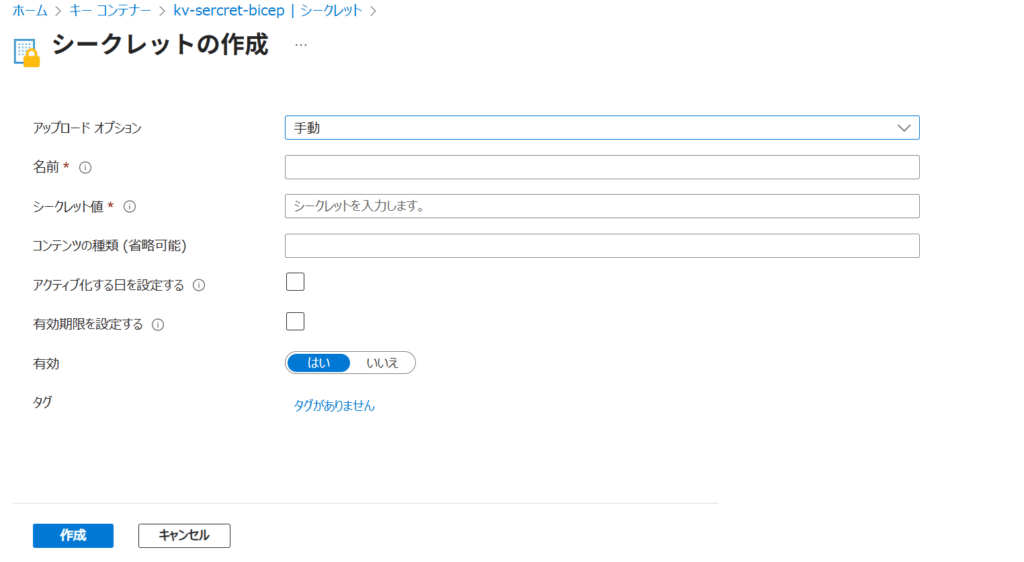Viewport: 1024px width, 562px height.
Task: Open the ellipsis more options menu
Action: tap(301, 46)
